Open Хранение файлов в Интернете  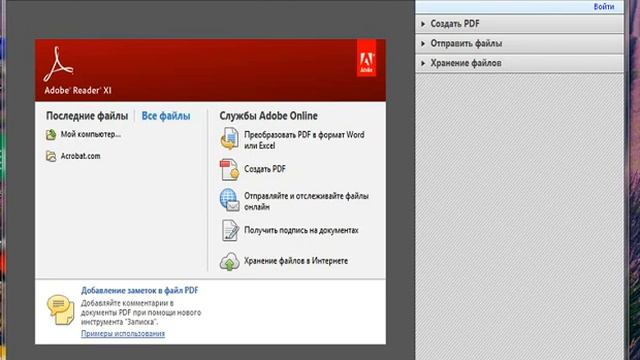pos(296,261)
